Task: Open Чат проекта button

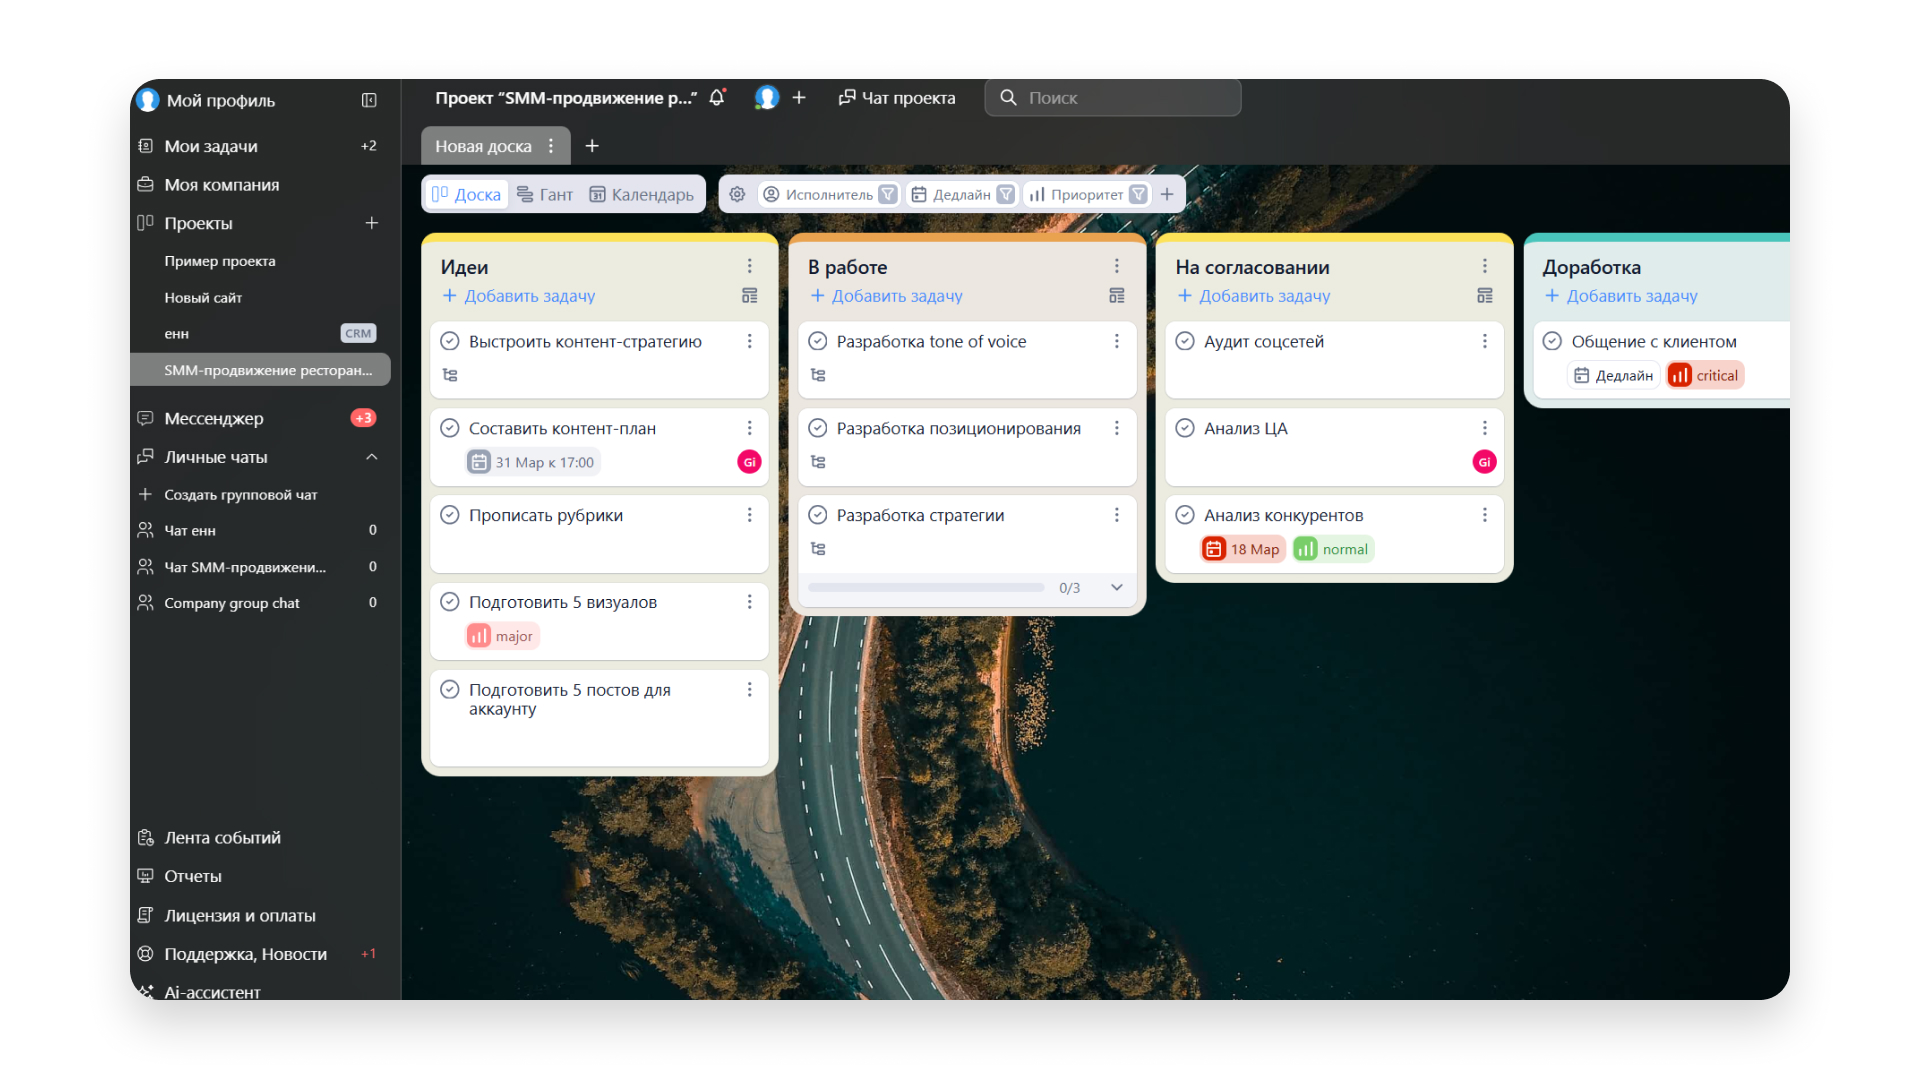Action: tap(897, 98)
